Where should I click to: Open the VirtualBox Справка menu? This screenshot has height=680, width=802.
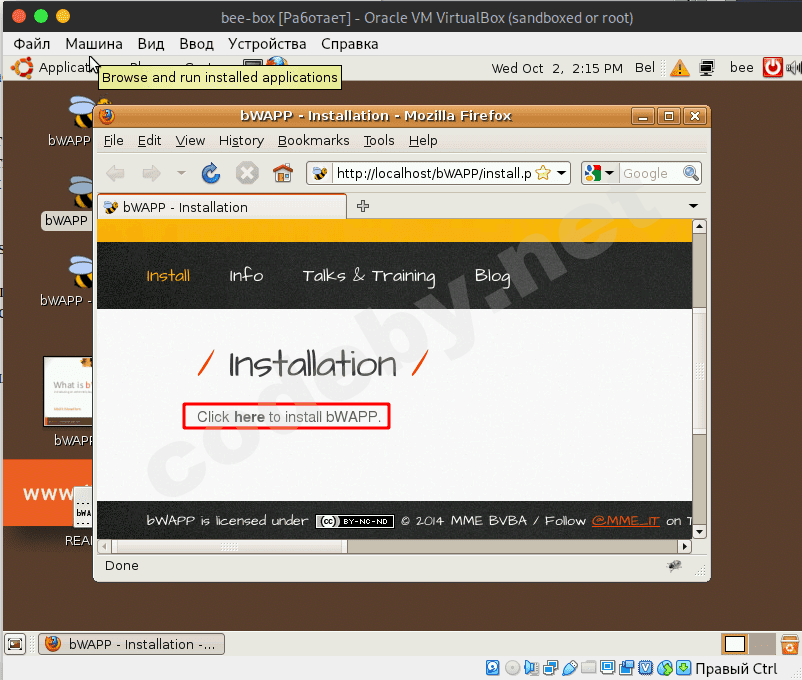[x=350, y=44]
